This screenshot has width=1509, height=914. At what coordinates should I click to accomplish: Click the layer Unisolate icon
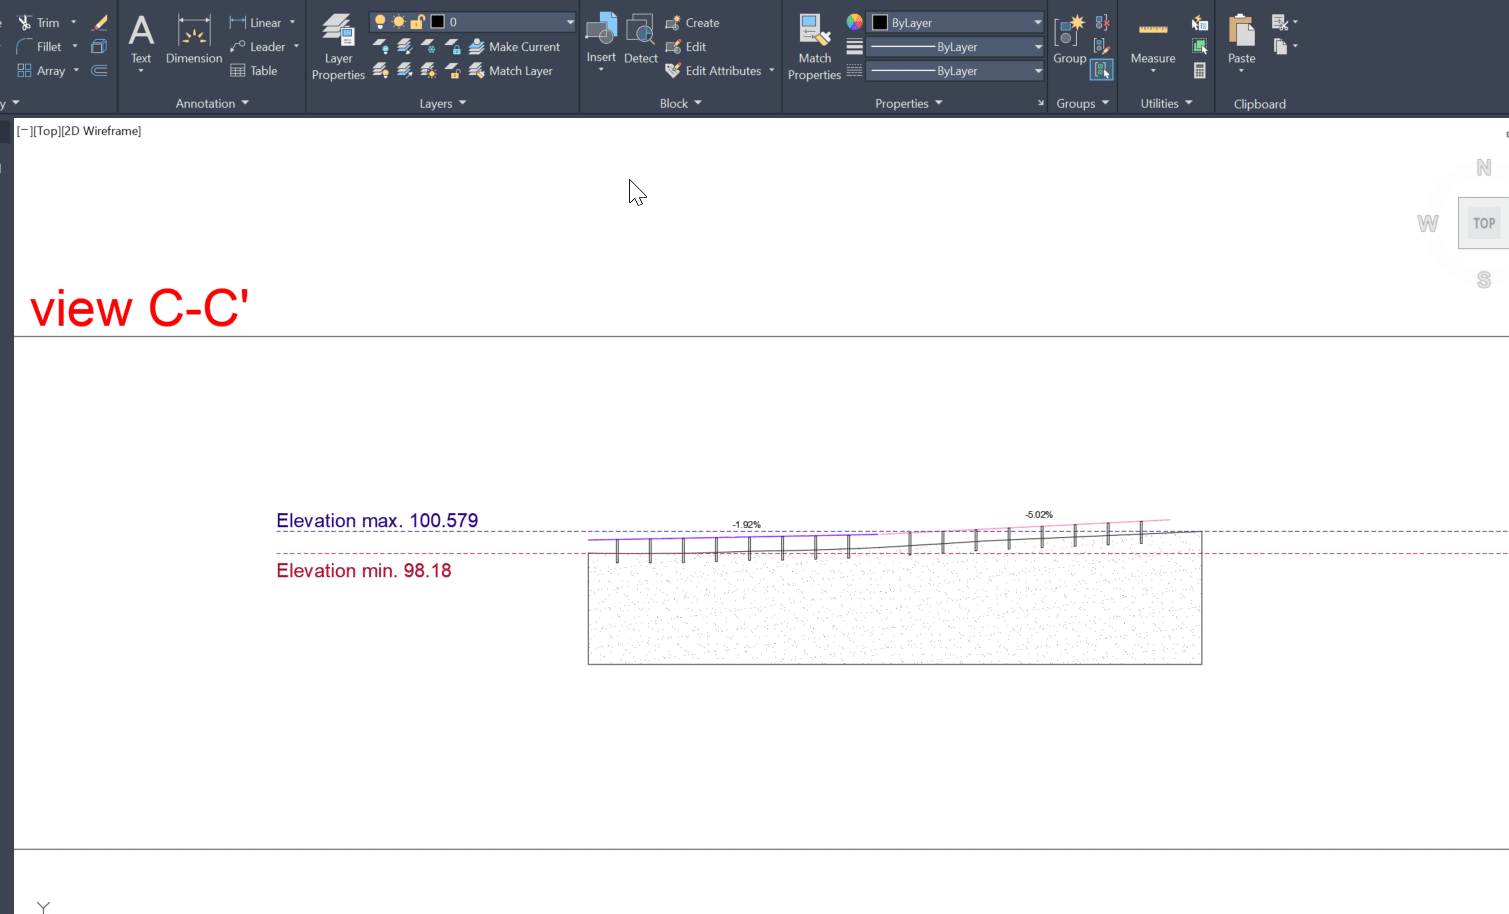point(404,70)
